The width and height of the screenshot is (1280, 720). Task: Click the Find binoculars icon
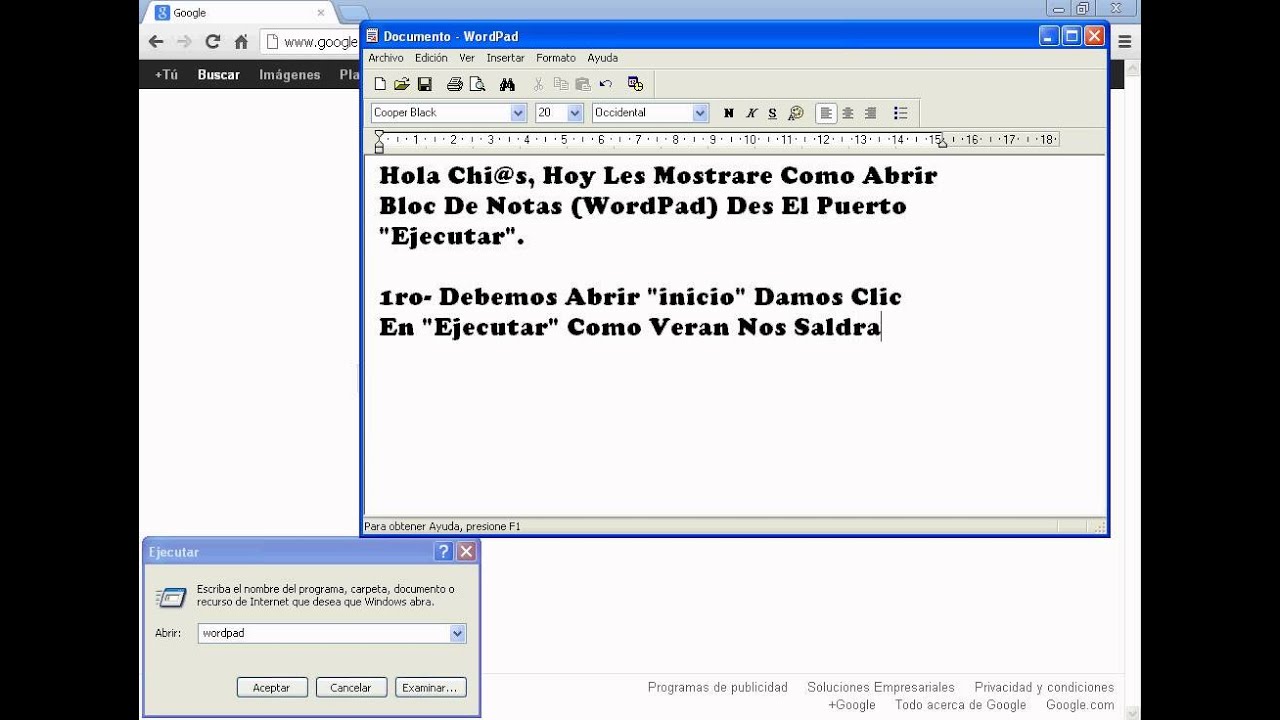point(507,84)
